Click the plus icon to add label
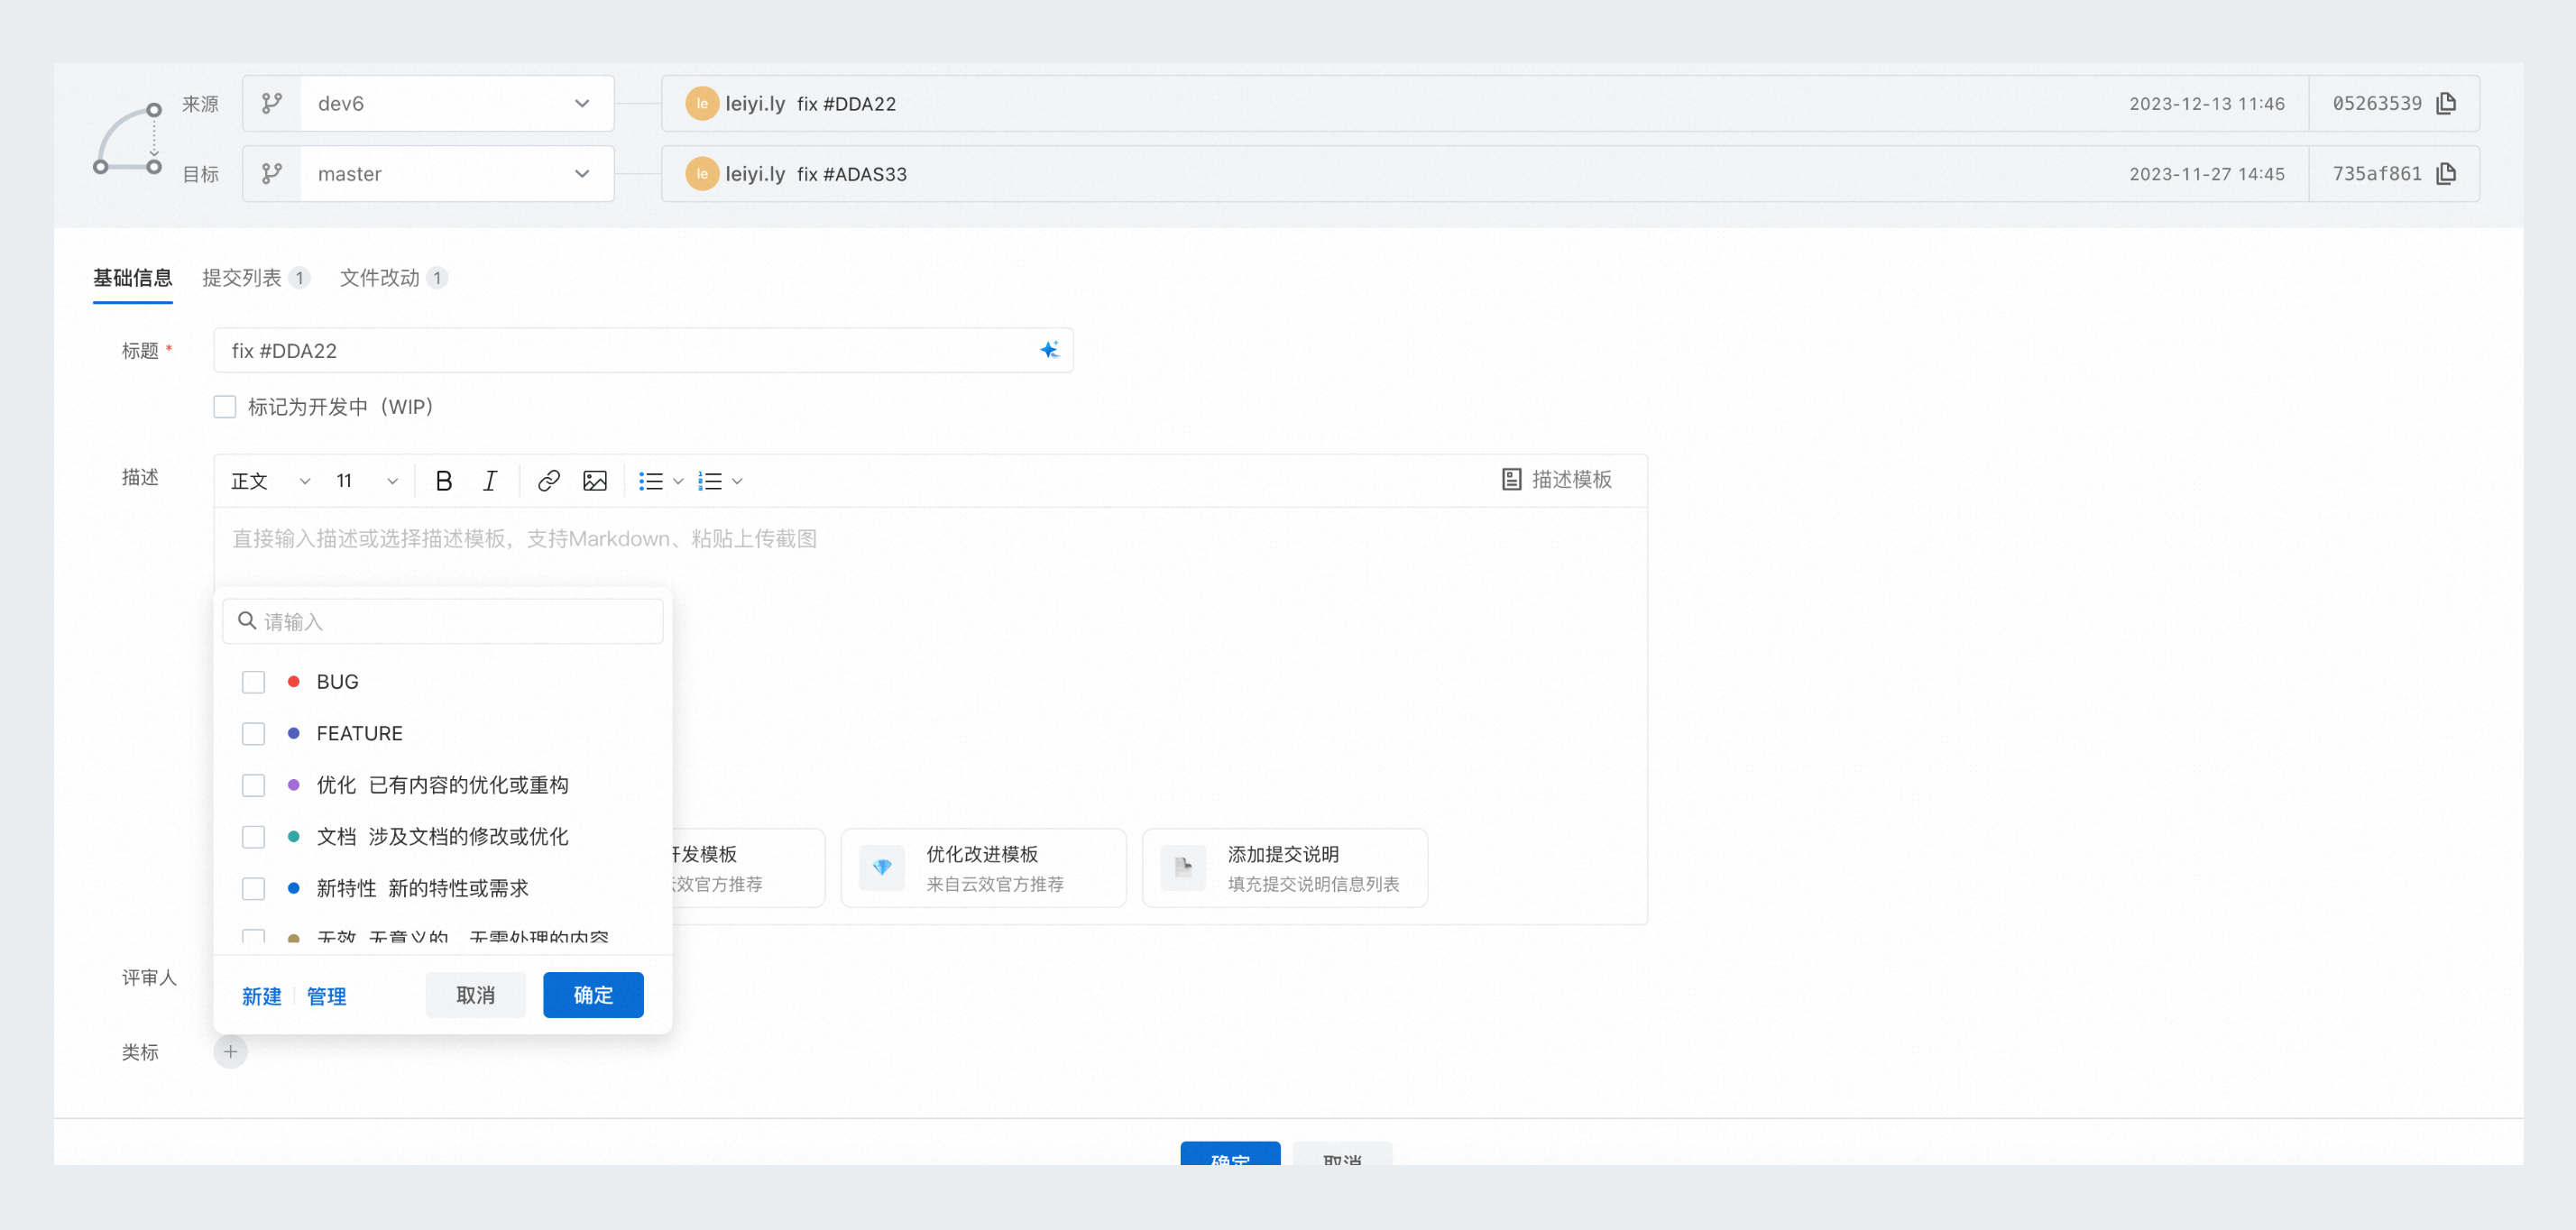Viewport: 2576px width, 1230px height. tap(230, 1051)
